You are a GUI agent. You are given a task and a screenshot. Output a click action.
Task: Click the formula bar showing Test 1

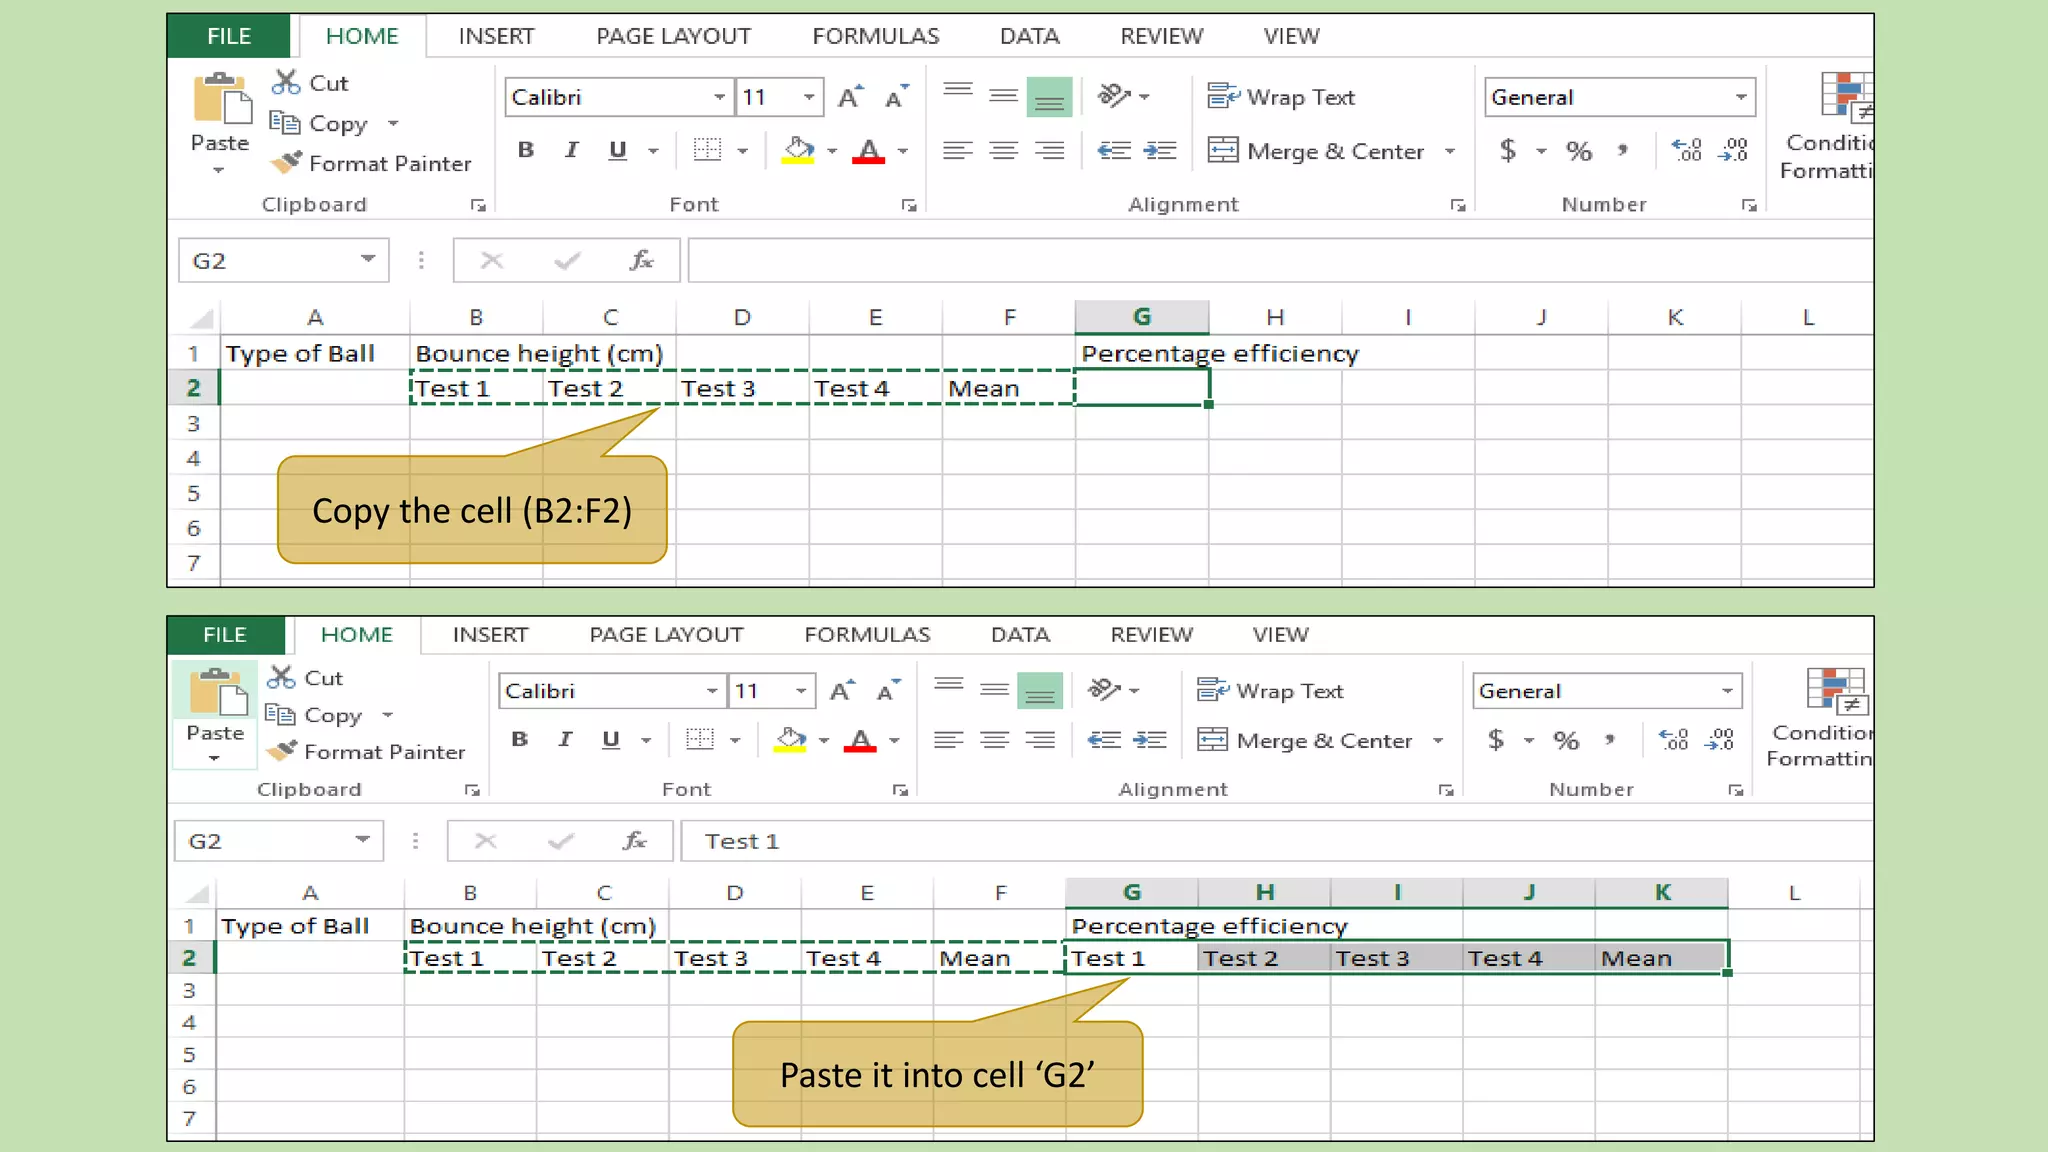pyautogui.click(x=1276, y=841)
